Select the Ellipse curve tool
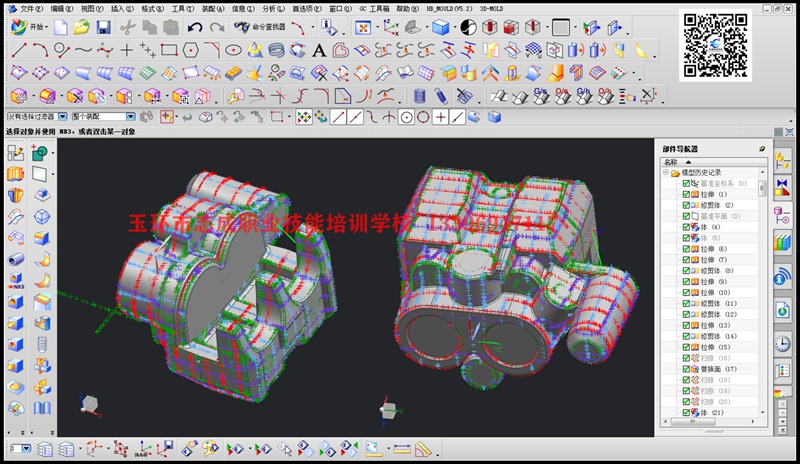 [233, 50]
